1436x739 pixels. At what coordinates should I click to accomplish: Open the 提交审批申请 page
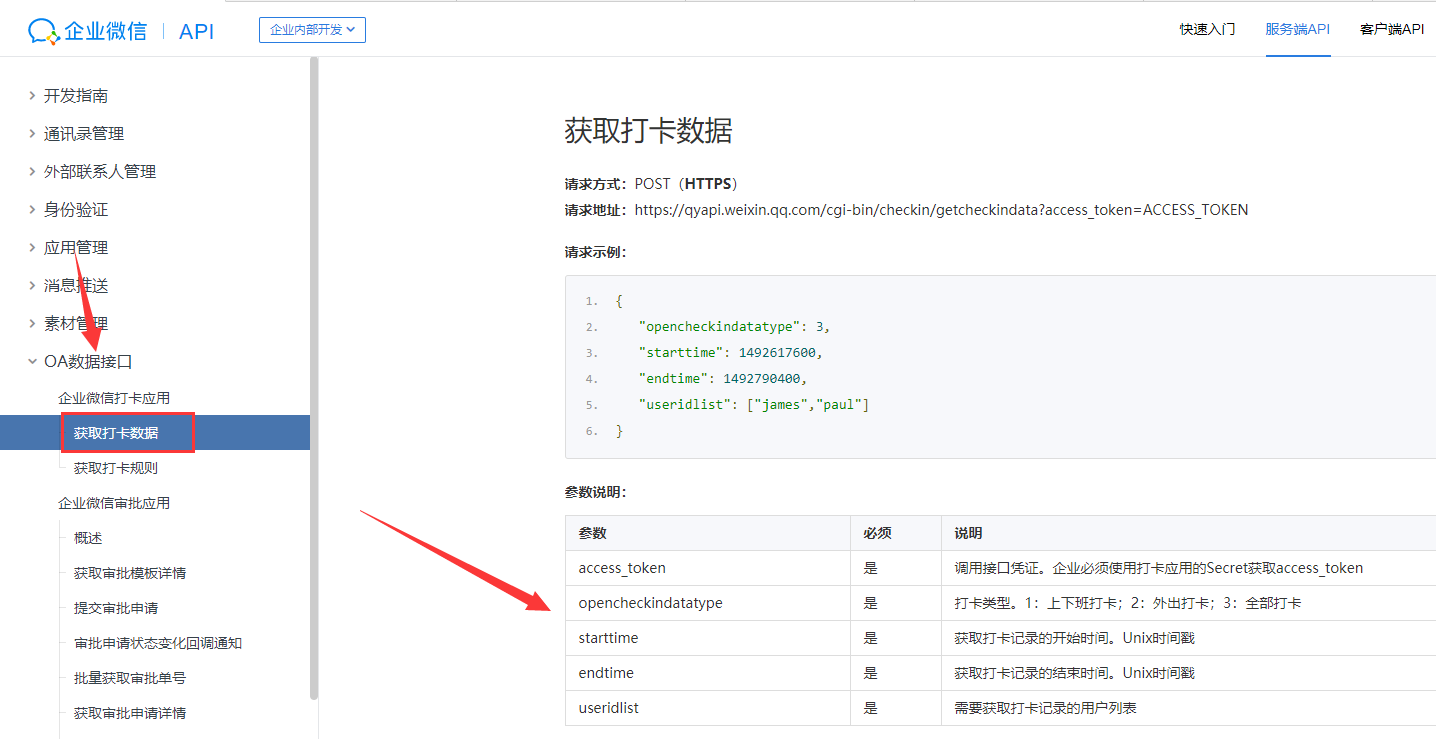(116, 608)
